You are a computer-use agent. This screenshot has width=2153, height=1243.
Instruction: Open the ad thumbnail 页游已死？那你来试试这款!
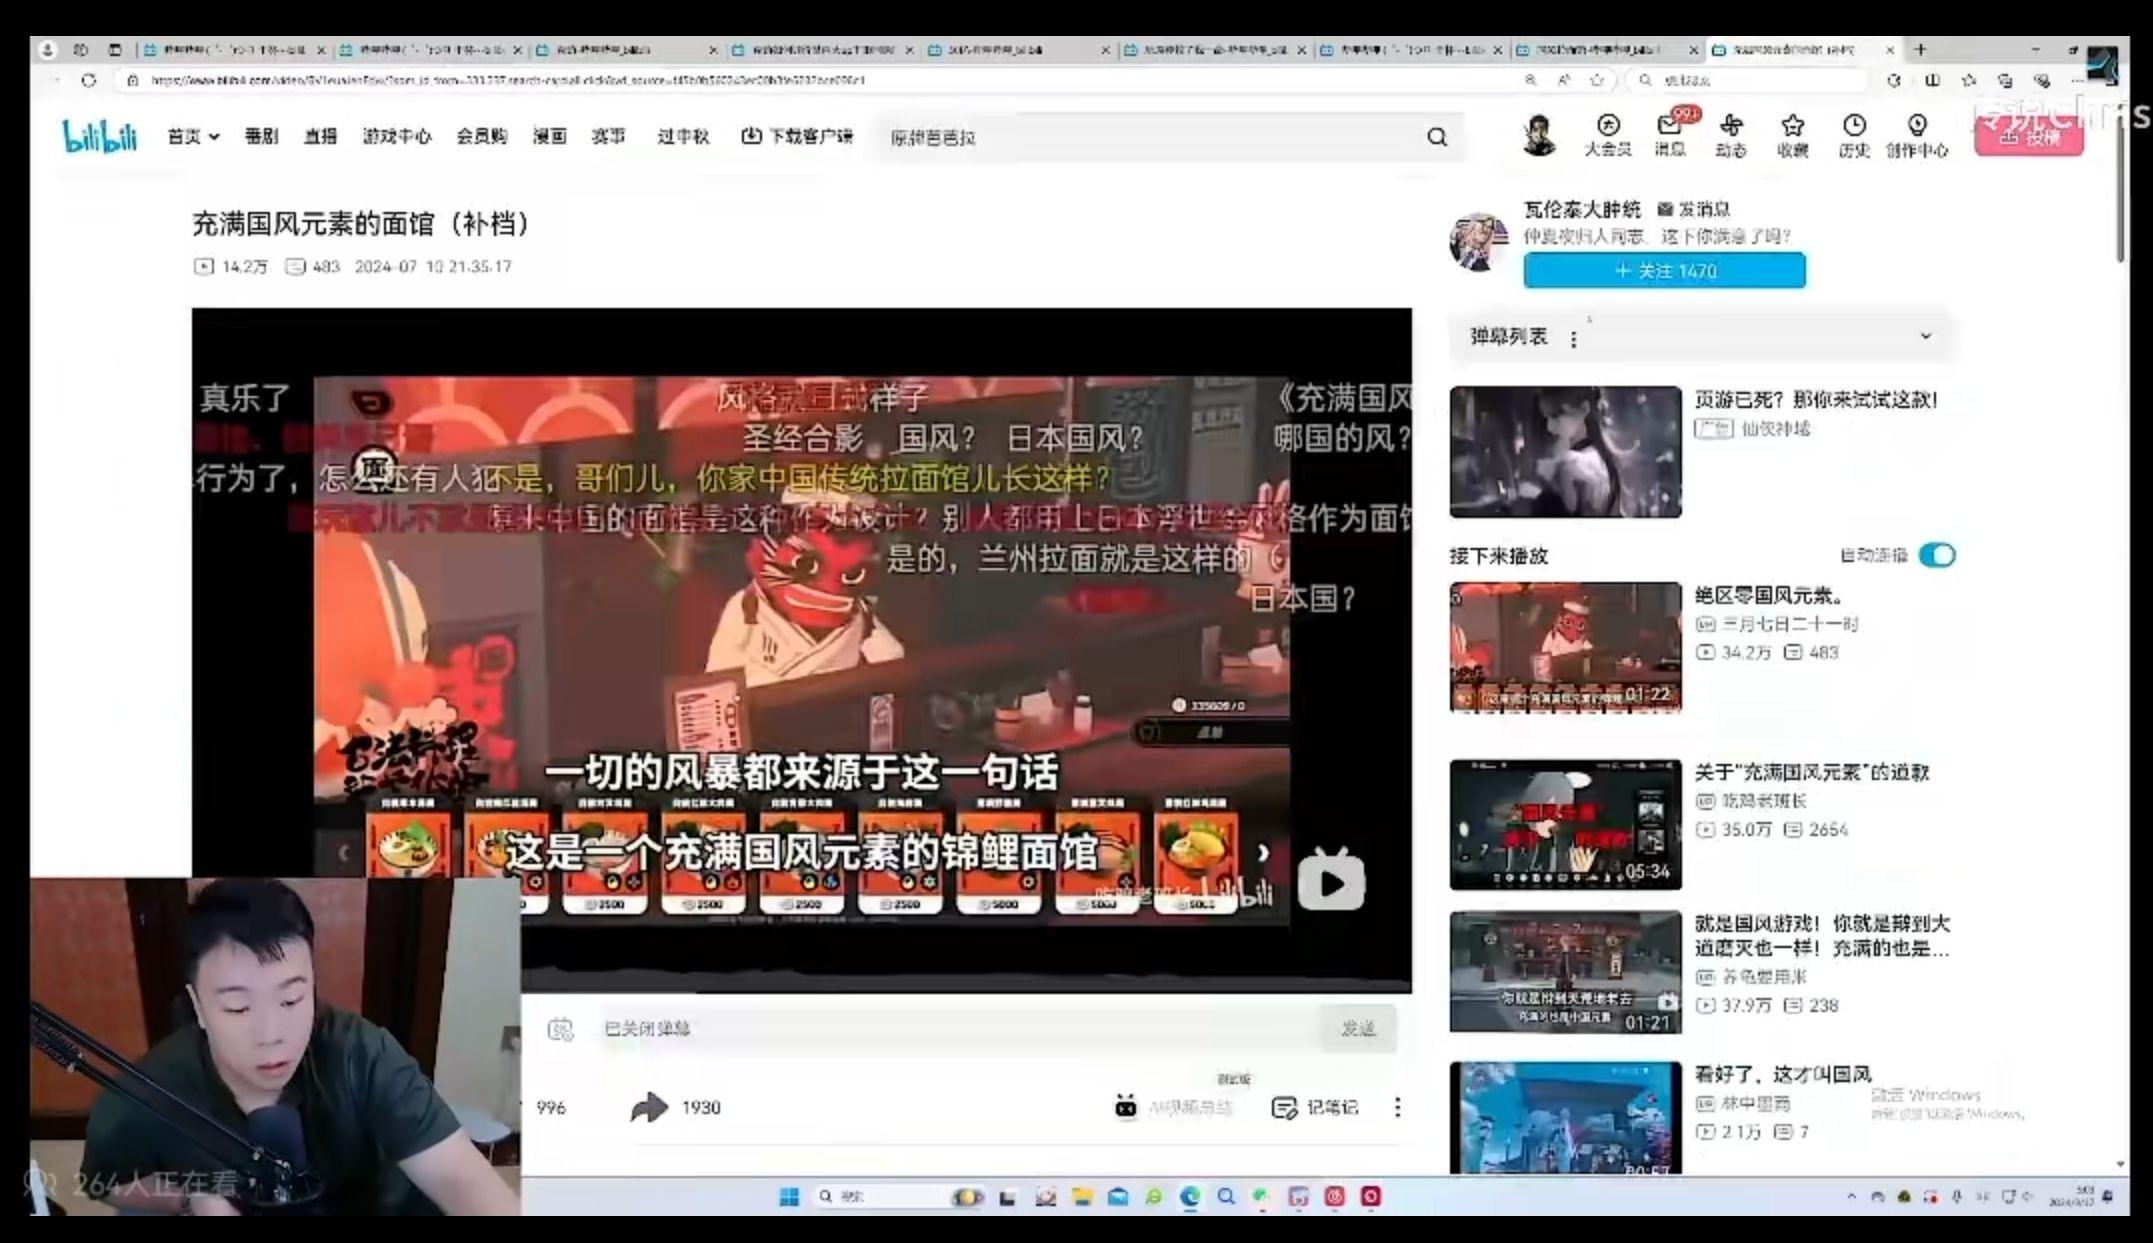point(1565,452)
